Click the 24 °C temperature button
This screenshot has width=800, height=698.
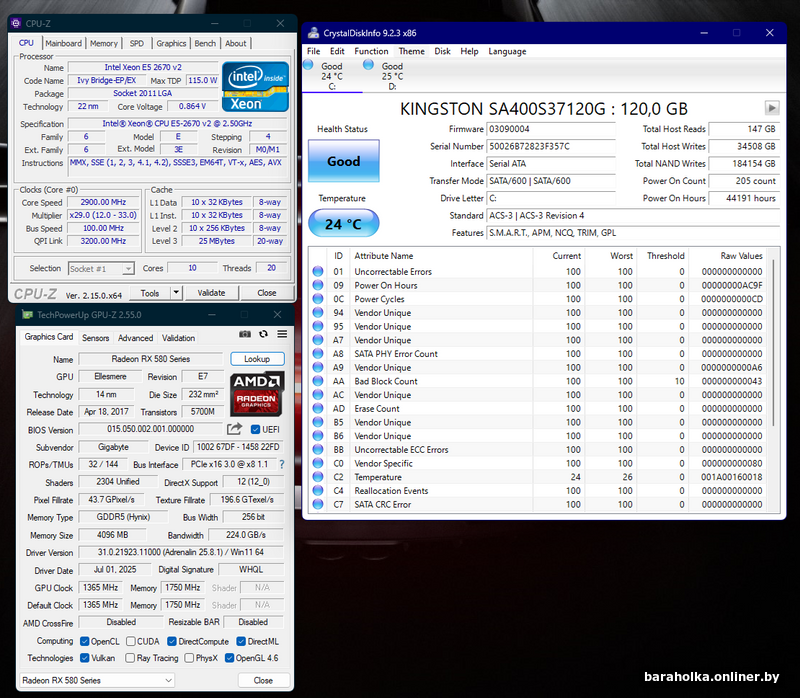pos(343,223)
